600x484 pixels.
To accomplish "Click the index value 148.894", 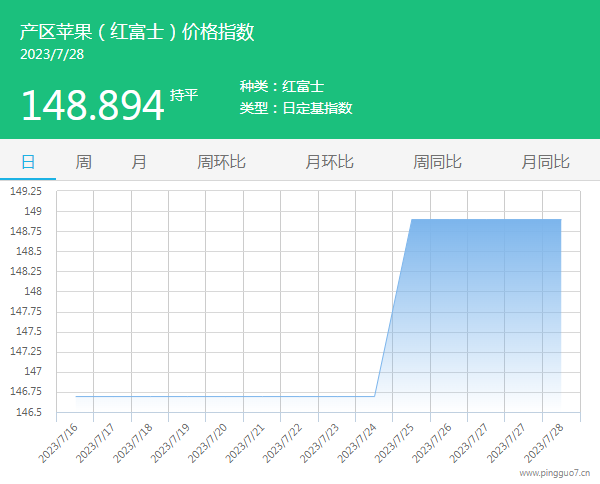I will click(92, 105).
